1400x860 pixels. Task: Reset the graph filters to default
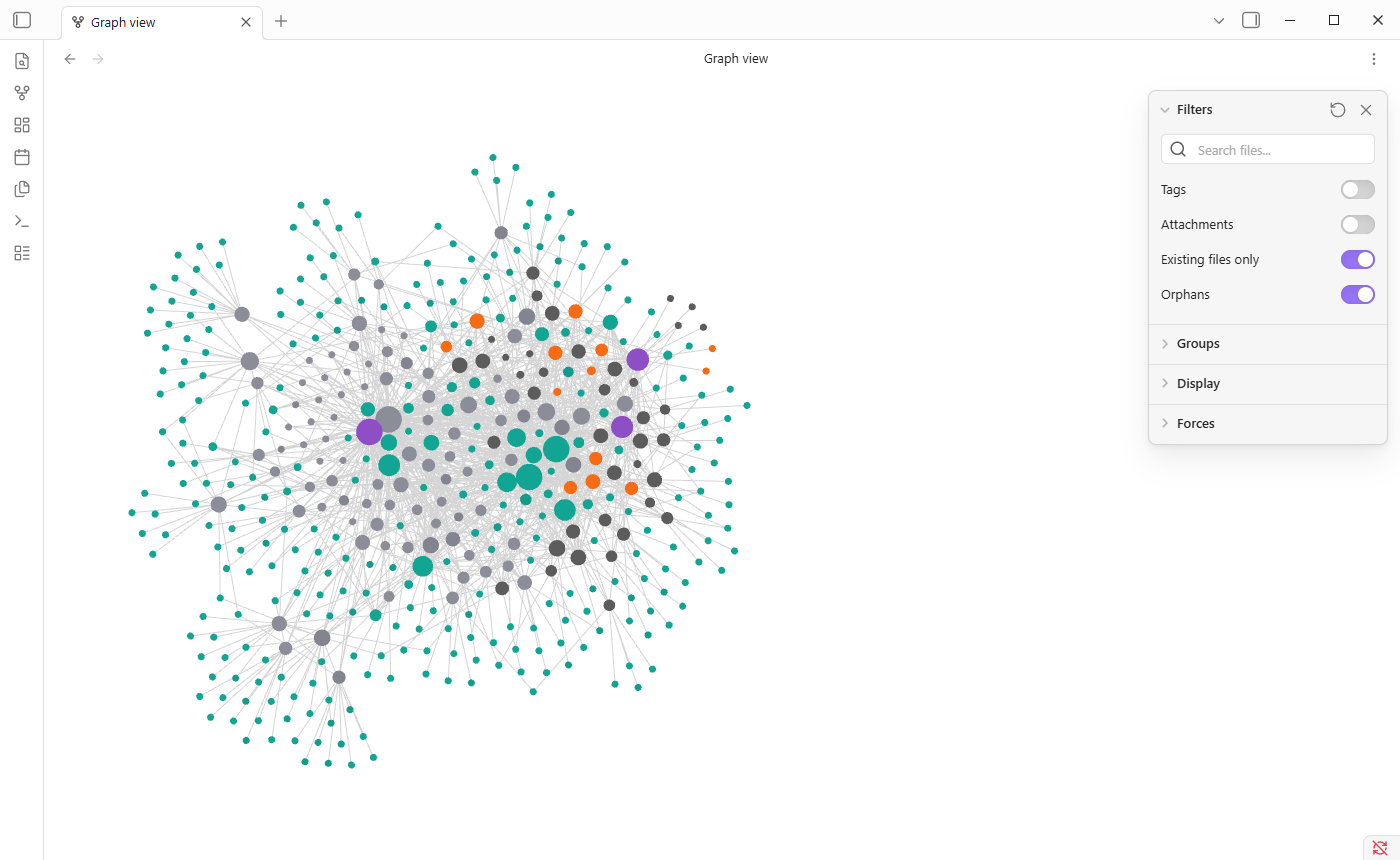[1338, 110]
